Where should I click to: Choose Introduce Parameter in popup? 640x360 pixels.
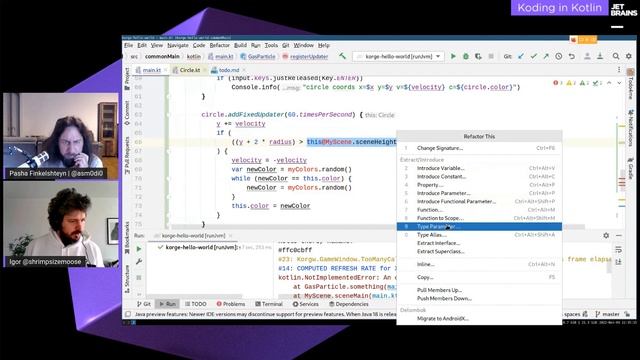479,193
